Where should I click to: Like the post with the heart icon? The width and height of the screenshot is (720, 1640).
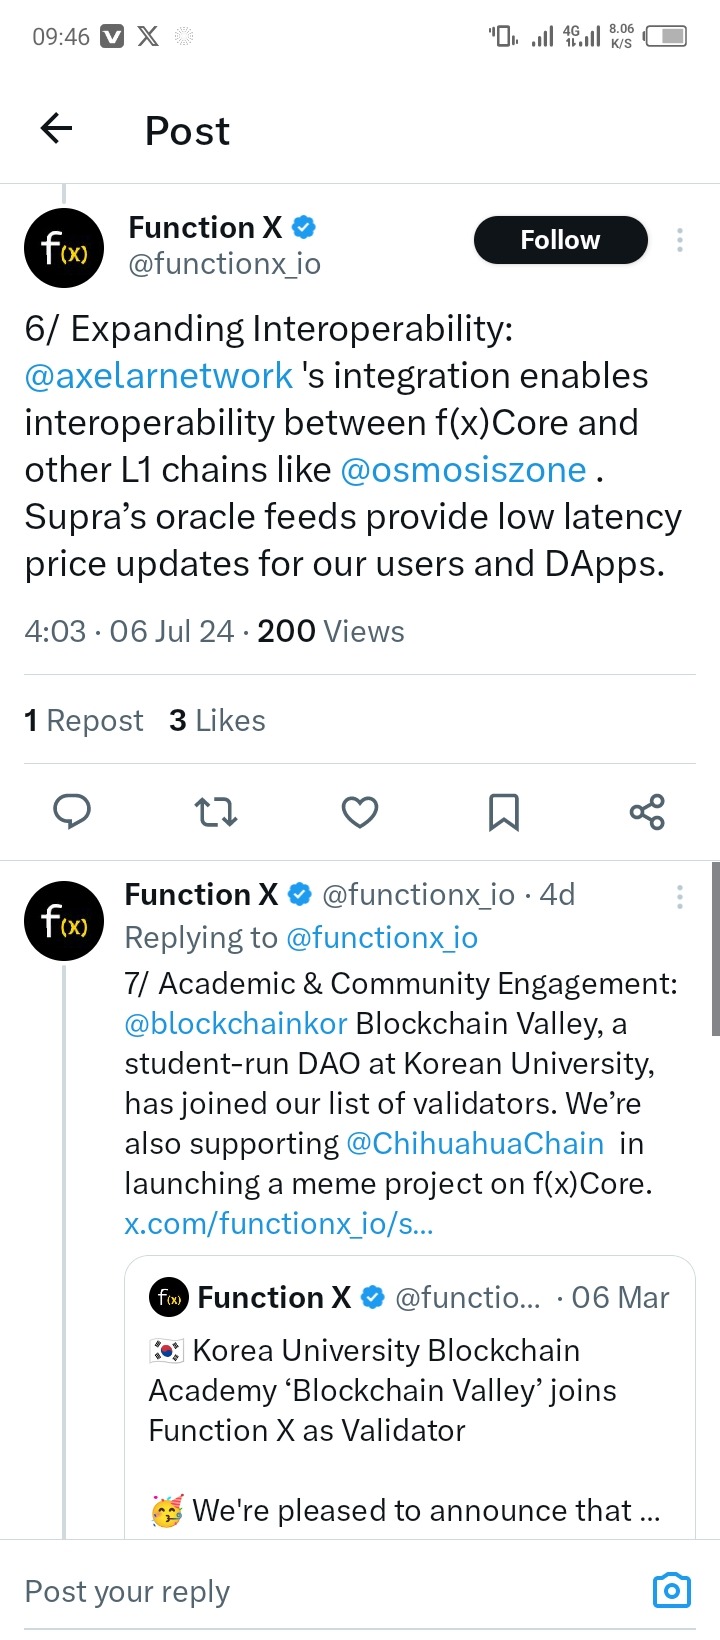(360, 812)
